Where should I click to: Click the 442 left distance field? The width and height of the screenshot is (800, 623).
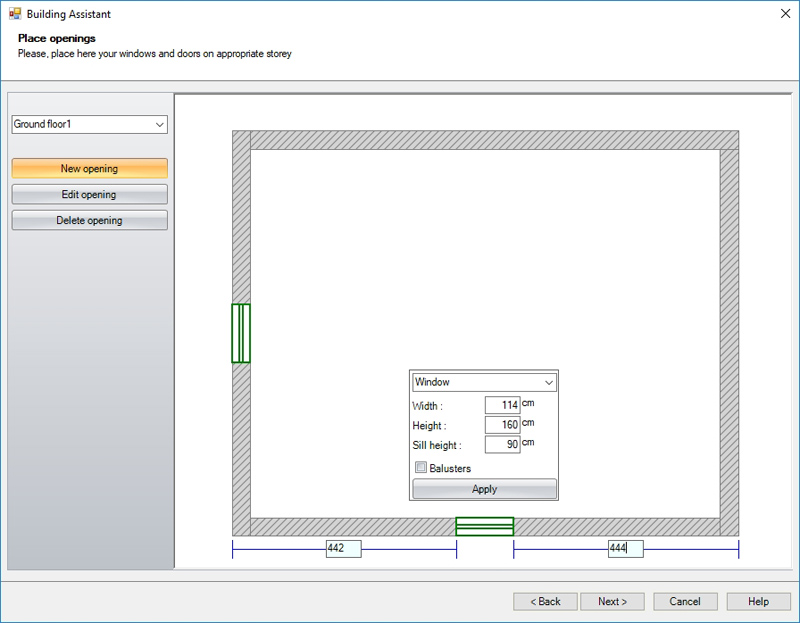click(343, 549)
